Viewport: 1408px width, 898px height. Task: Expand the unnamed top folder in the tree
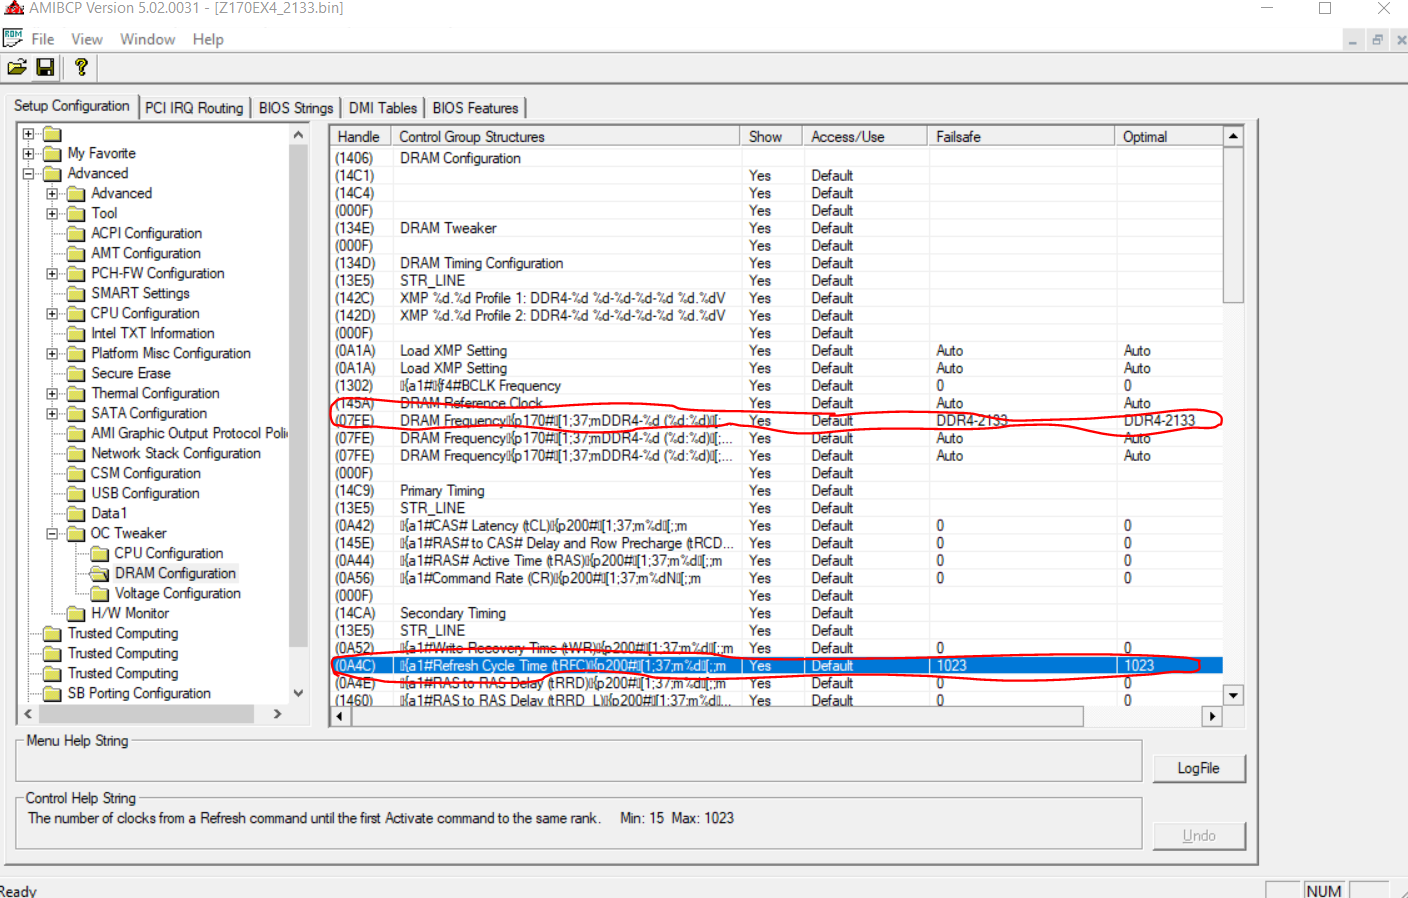pyautogui.click(x=29, y=134)
